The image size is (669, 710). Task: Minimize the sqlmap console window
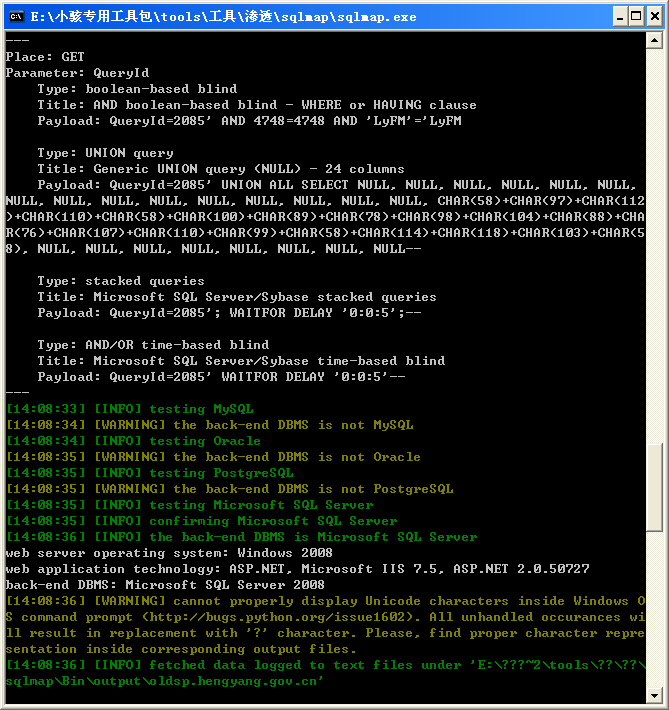[x=620, y=17]
